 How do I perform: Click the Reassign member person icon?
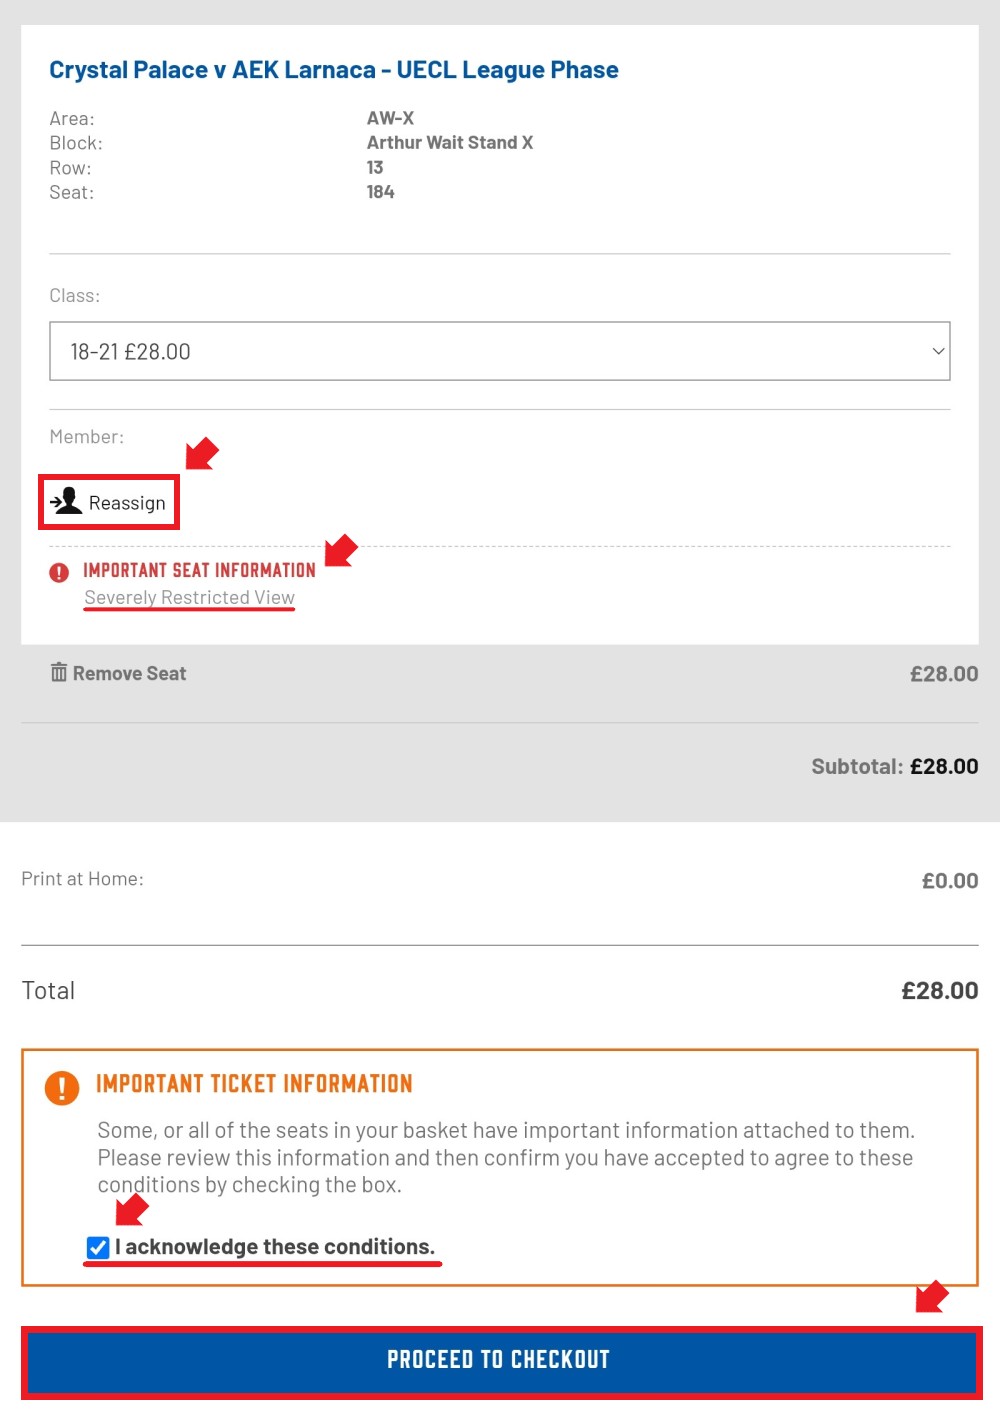[67, 501]
